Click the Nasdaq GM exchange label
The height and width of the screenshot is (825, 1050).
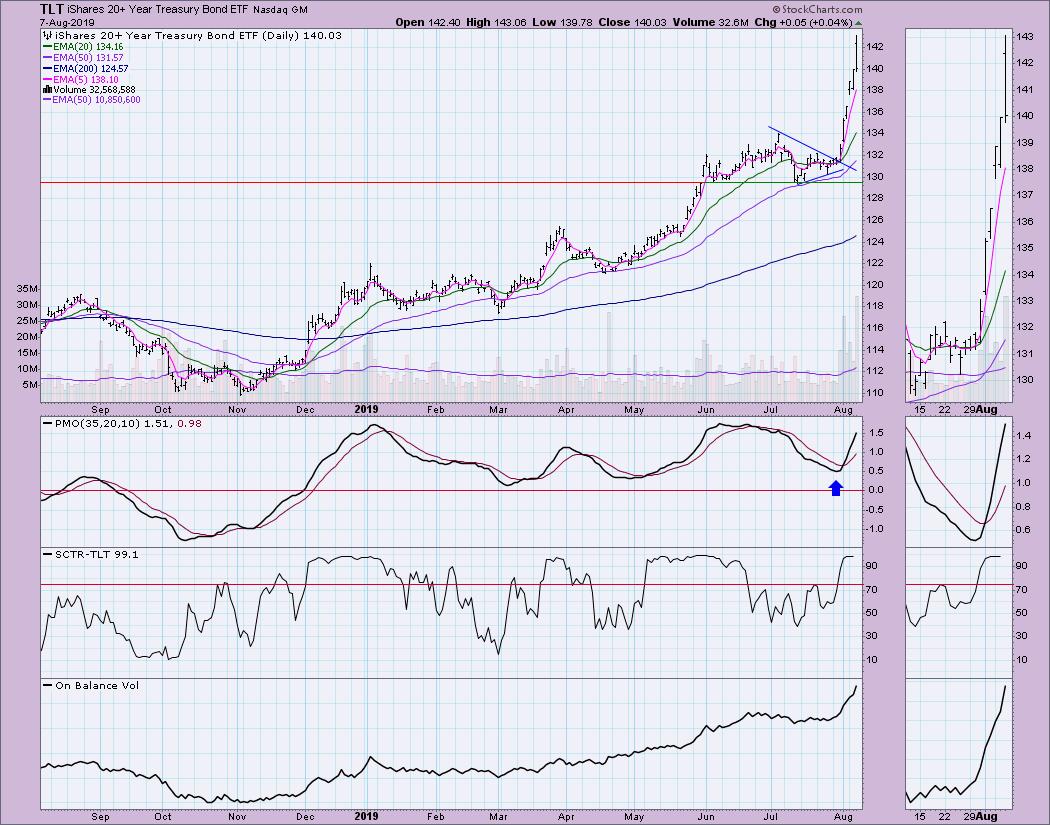[x=280, y=10]
